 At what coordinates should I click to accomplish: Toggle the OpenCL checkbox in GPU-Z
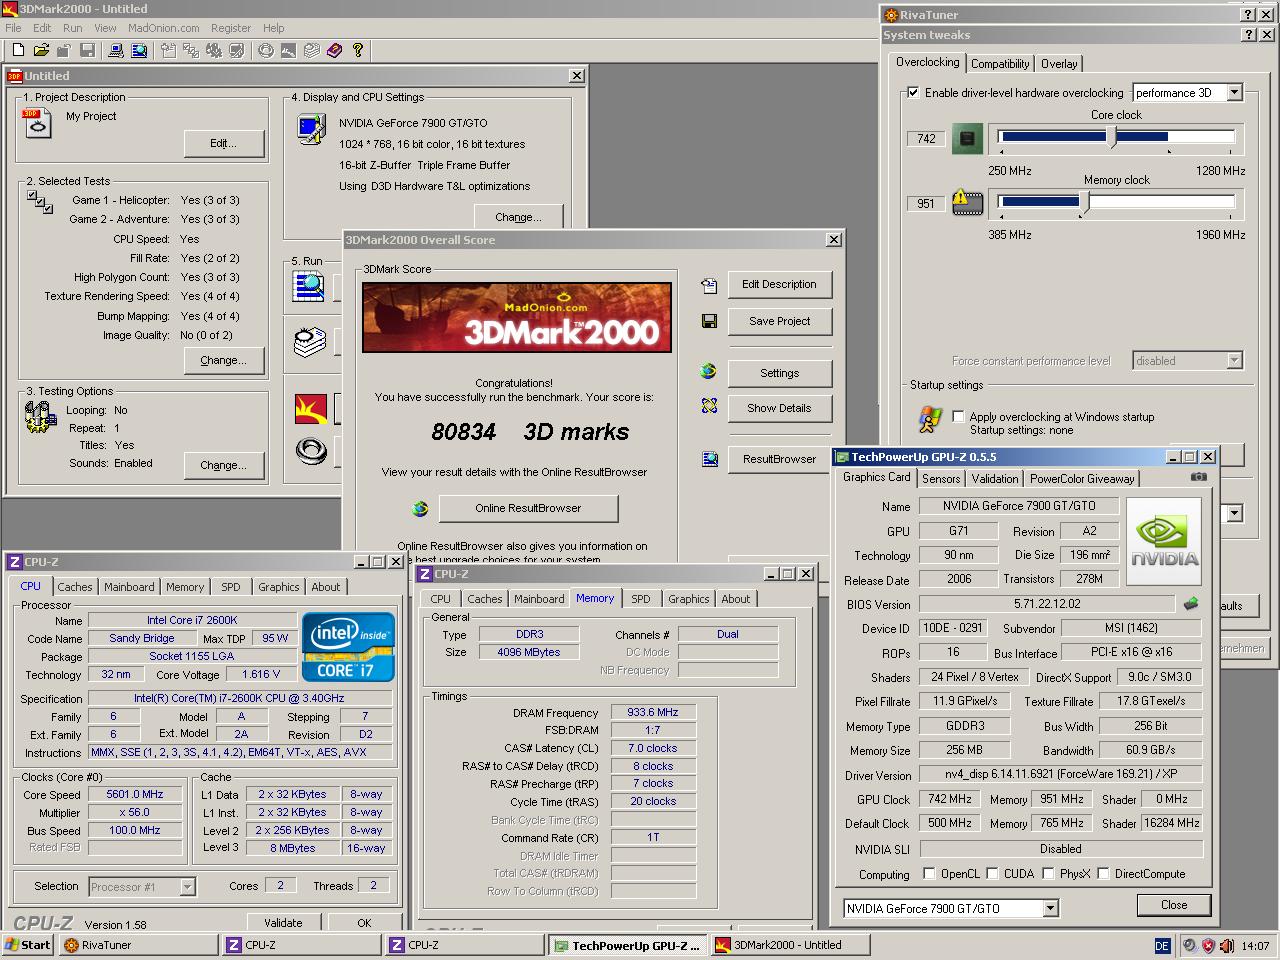pyautogui.click(x=929, y=873)
